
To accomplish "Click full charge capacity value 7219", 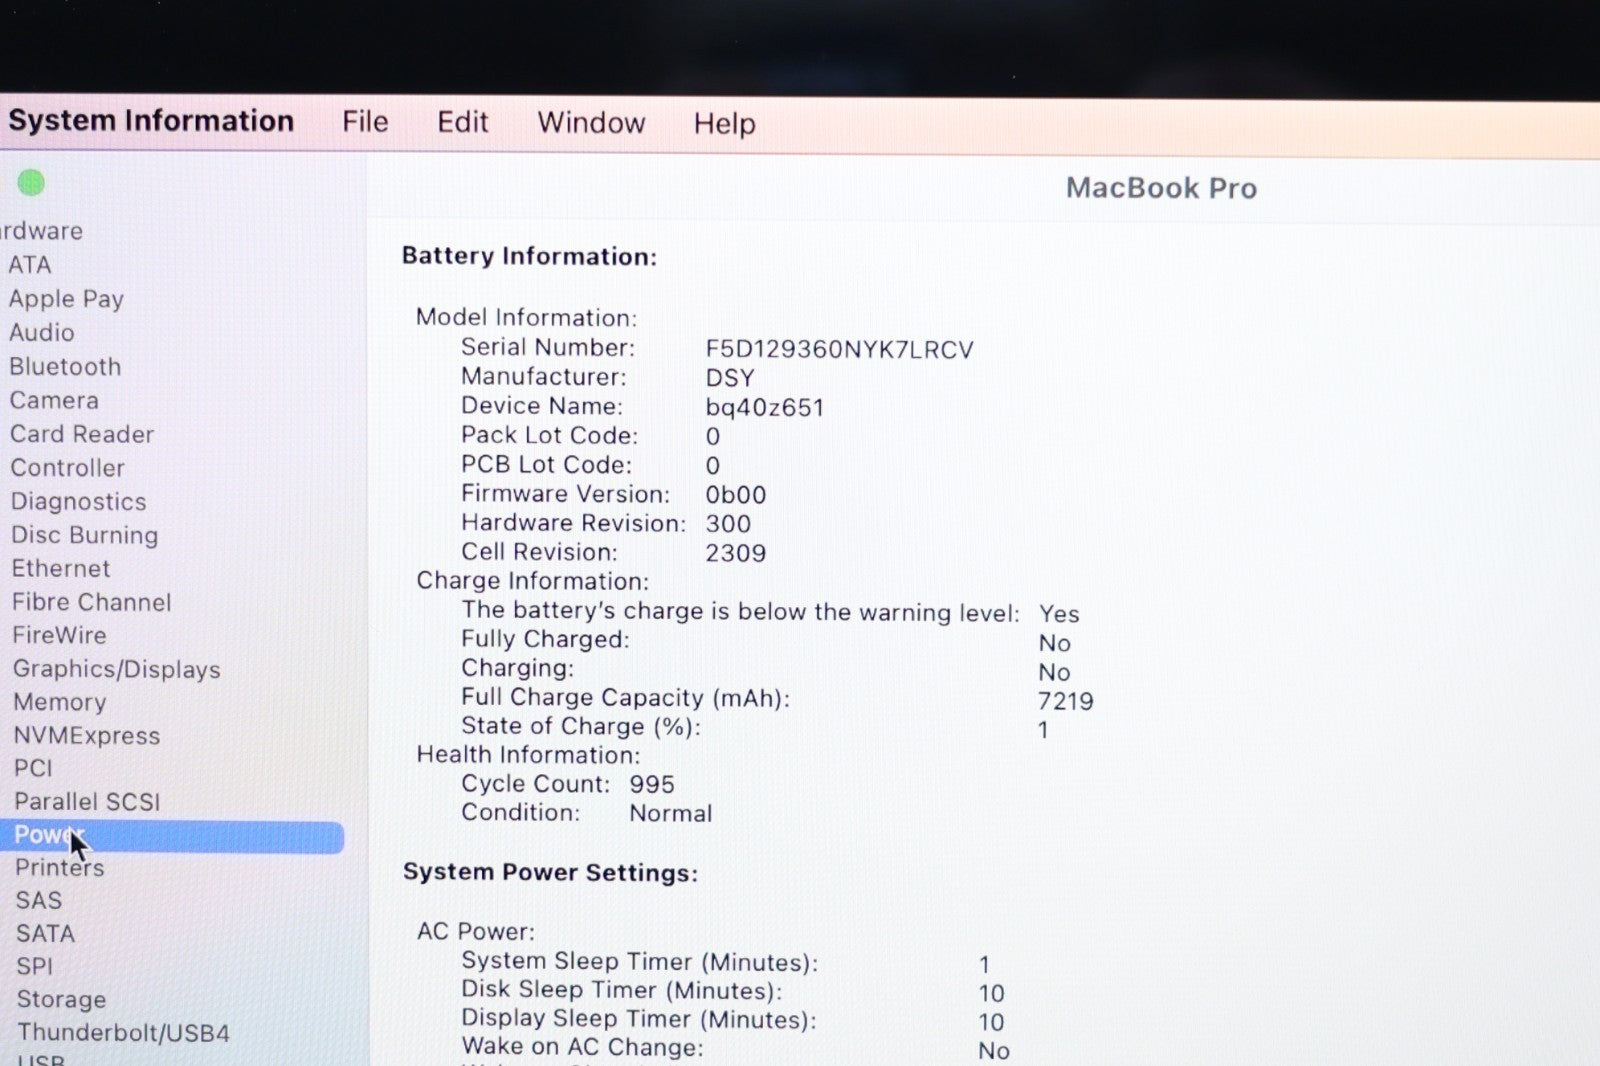I will click(x=1066, y=701).
